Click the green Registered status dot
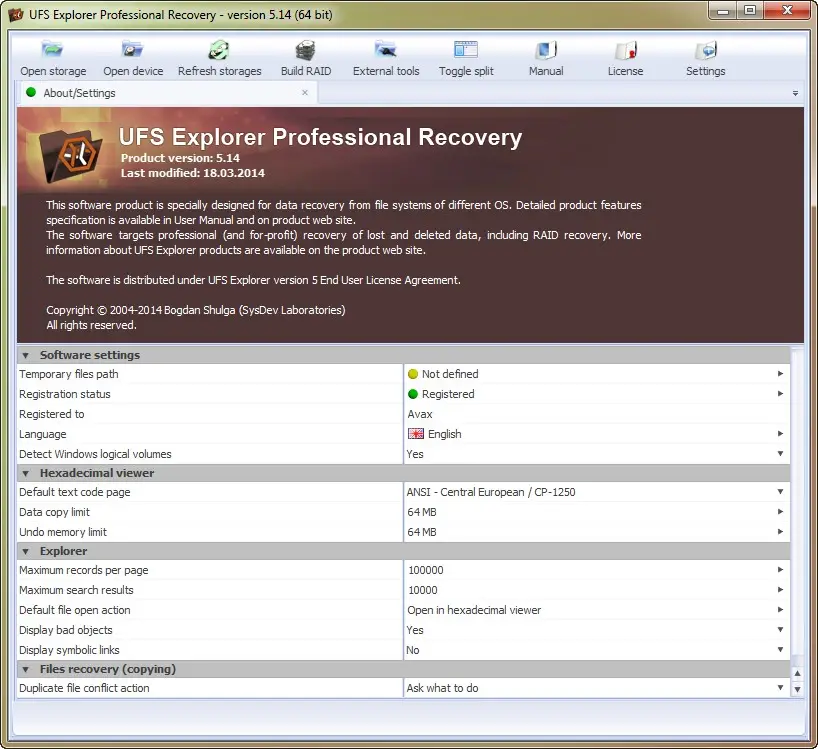Image resolution: width=818 pixels, height=749 pixels. (413, 394)
